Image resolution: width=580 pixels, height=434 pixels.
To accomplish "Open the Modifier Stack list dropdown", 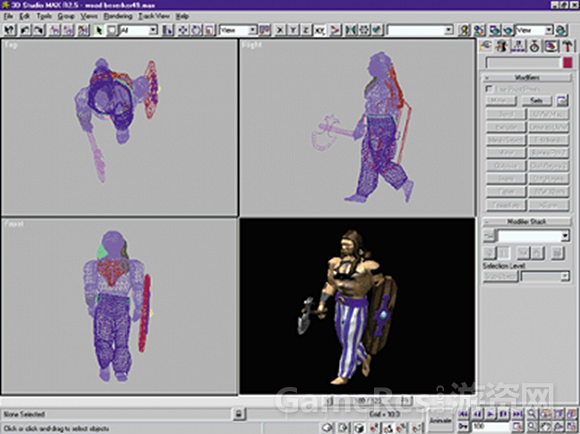I will coord(533,236).
